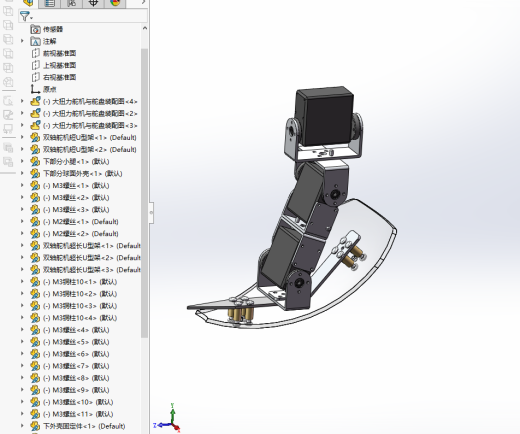The image size is (520, 434).
Task: Select the M3螺丝<8> part icon
Action: pos(35,378)
